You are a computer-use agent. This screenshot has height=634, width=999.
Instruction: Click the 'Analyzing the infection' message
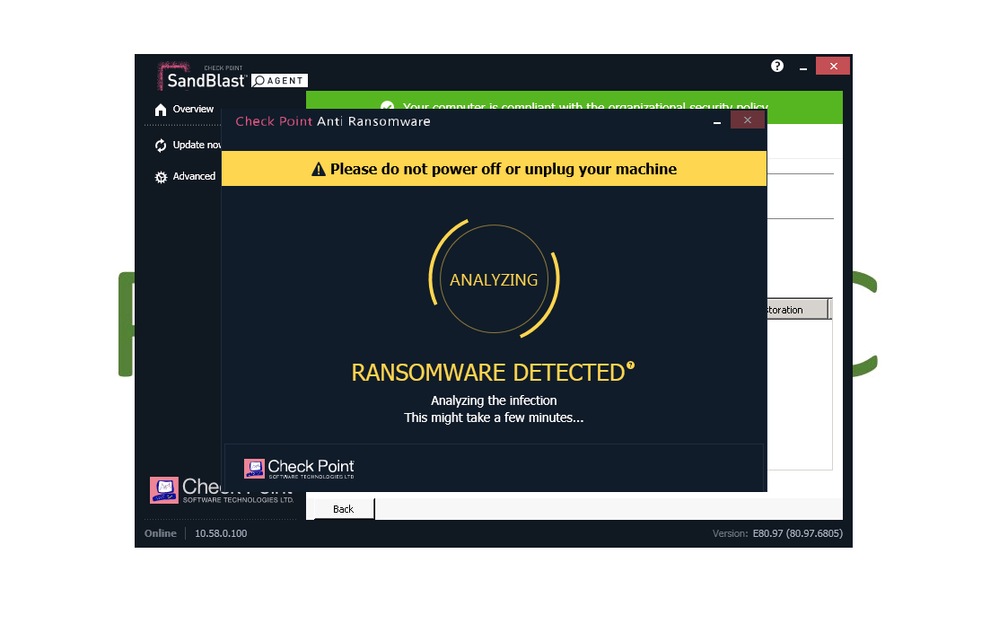[x=494, y=400]
